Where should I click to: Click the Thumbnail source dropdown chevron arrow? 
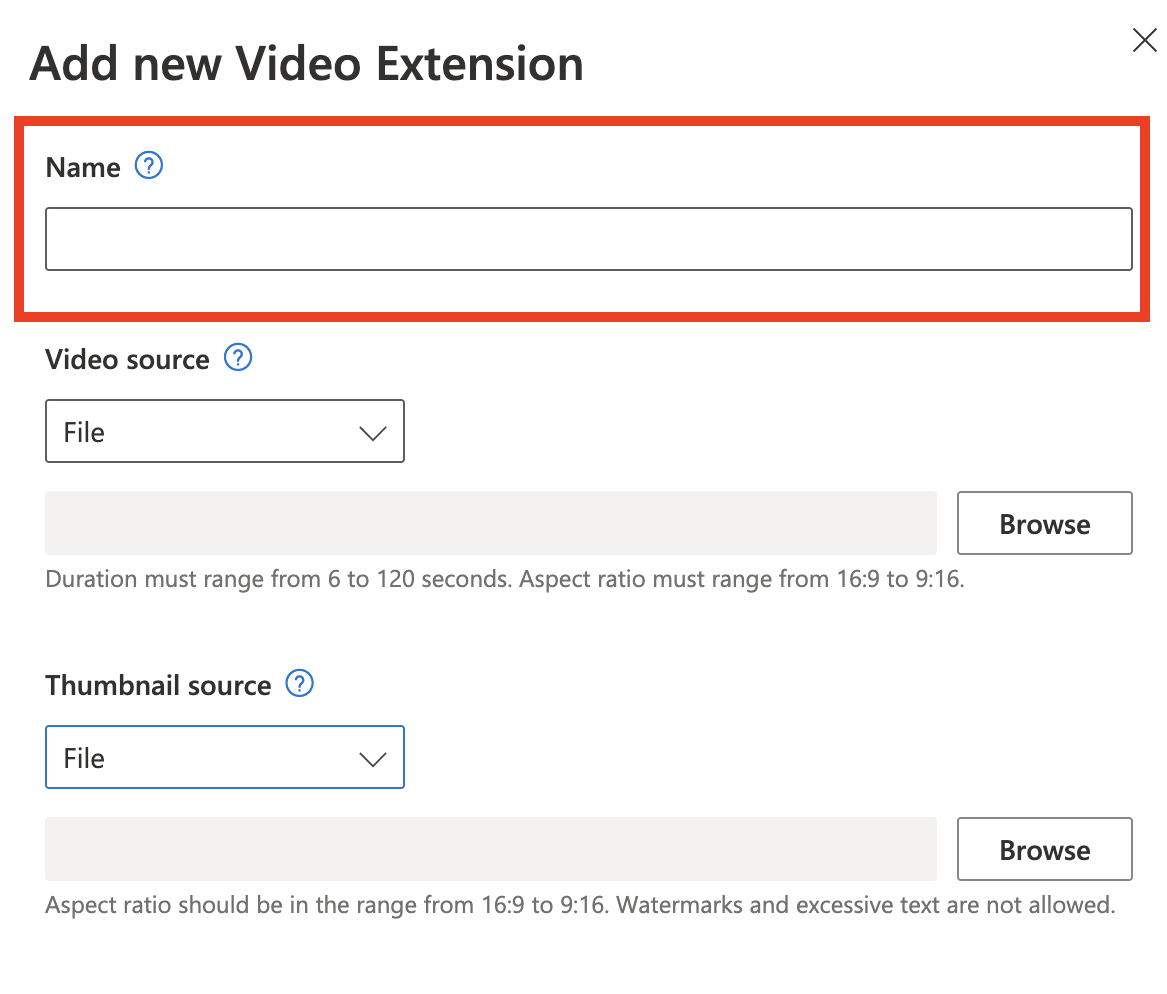tap(372, 759)
